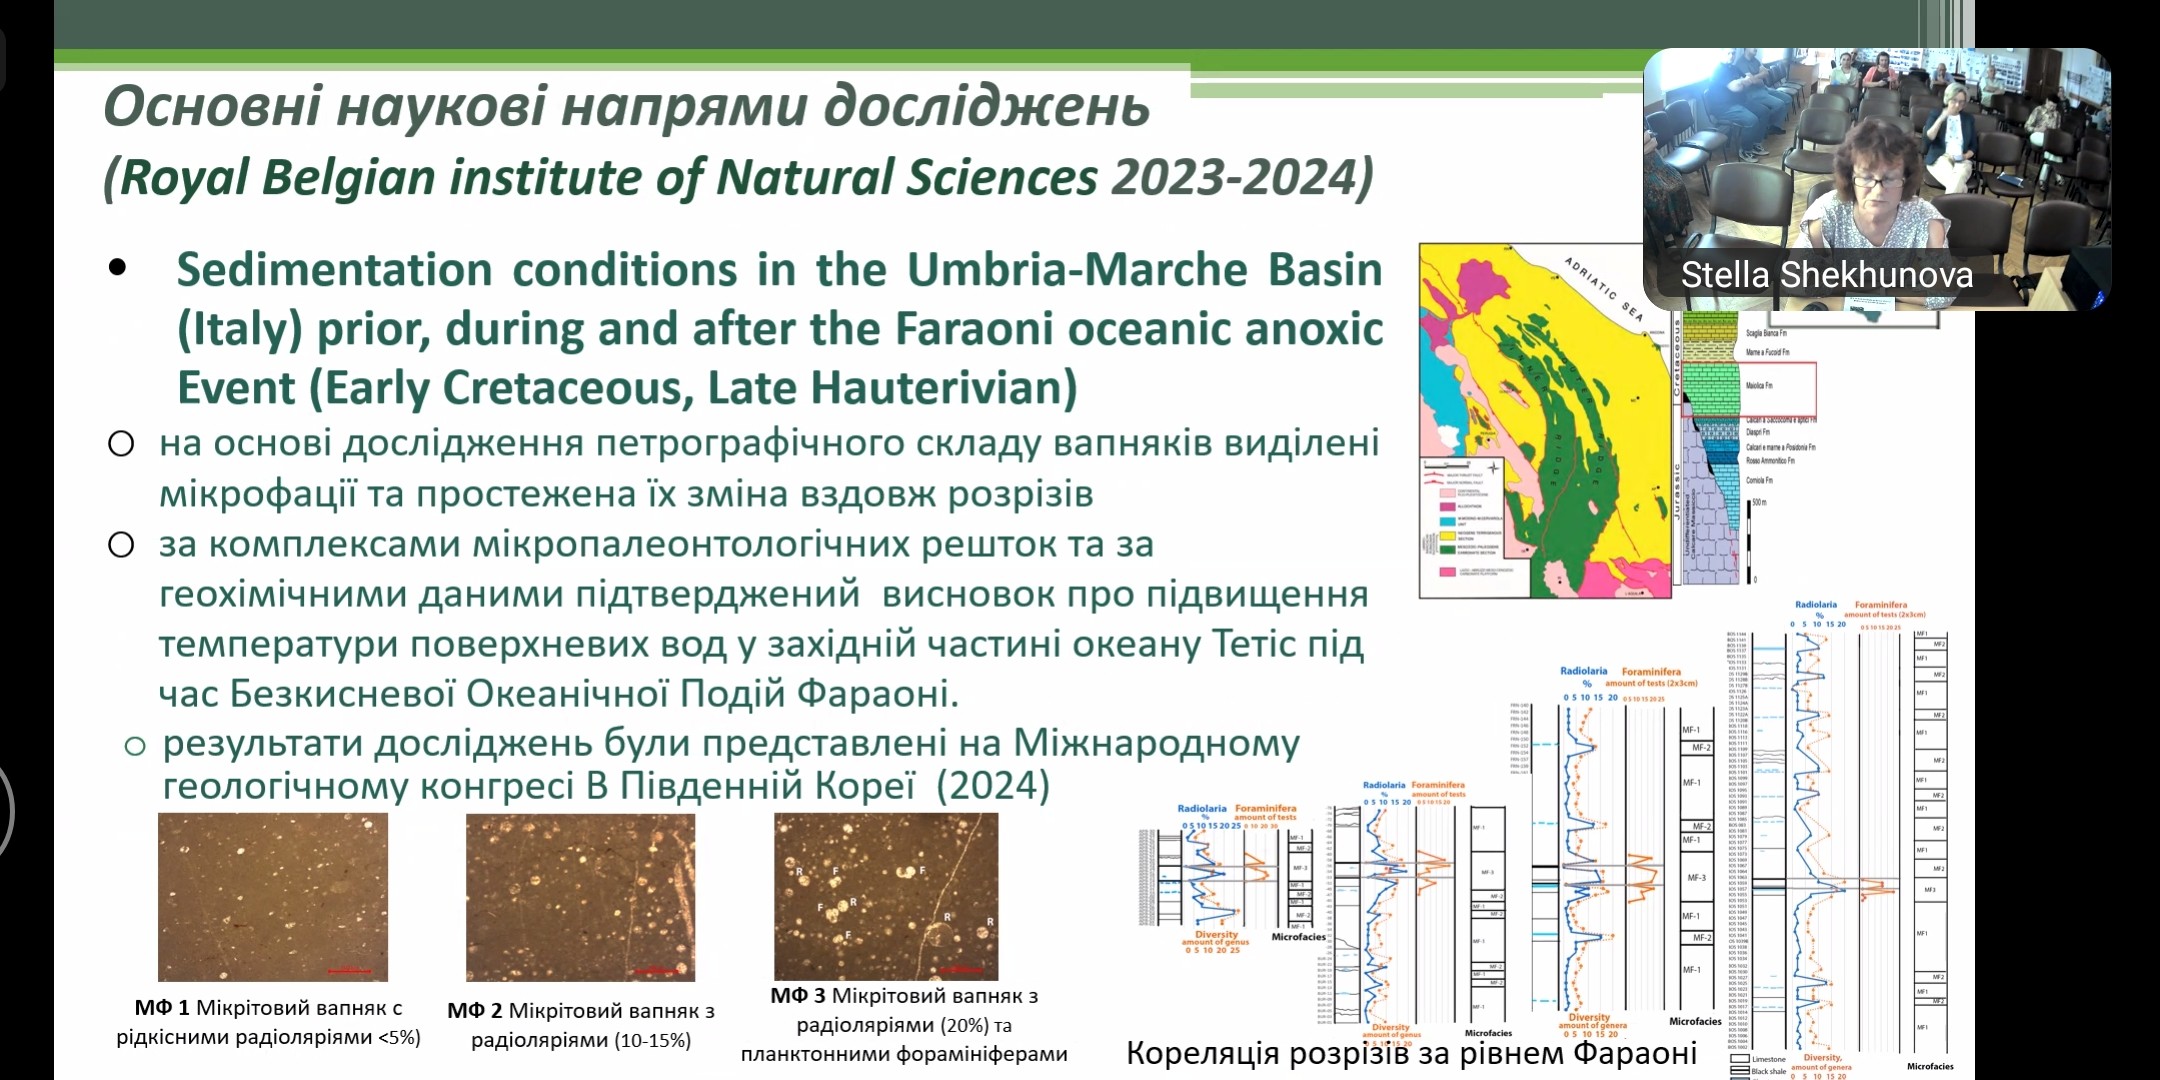Open the MФ 3 micrograph with R and F labels
2160x1080 pixels.
tap(886, 895)
